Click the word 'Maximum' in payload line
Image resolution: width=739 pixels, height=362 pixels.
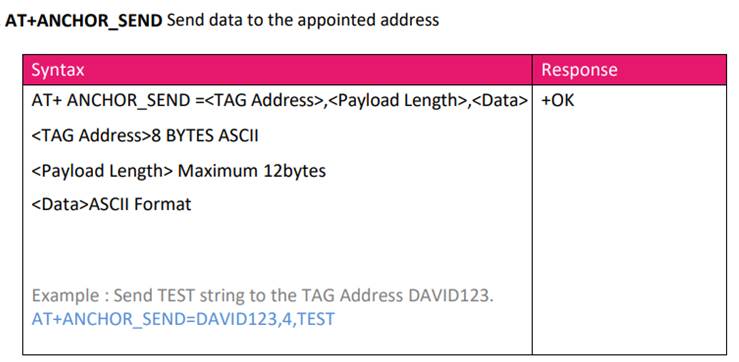pyautogui.click(x=217, y=170)
